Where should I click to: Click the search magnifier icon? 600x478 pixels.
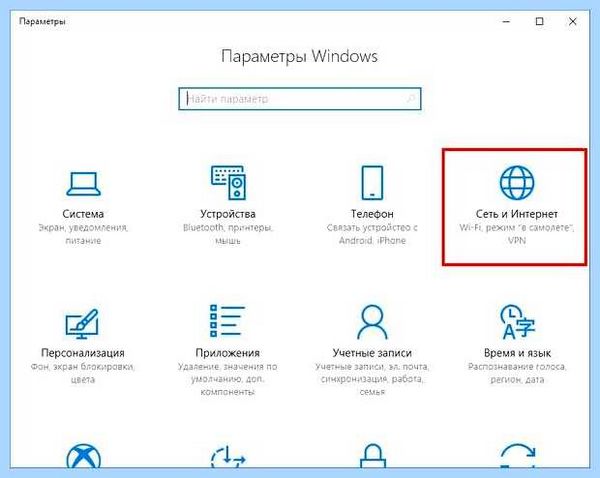point(411,99)
